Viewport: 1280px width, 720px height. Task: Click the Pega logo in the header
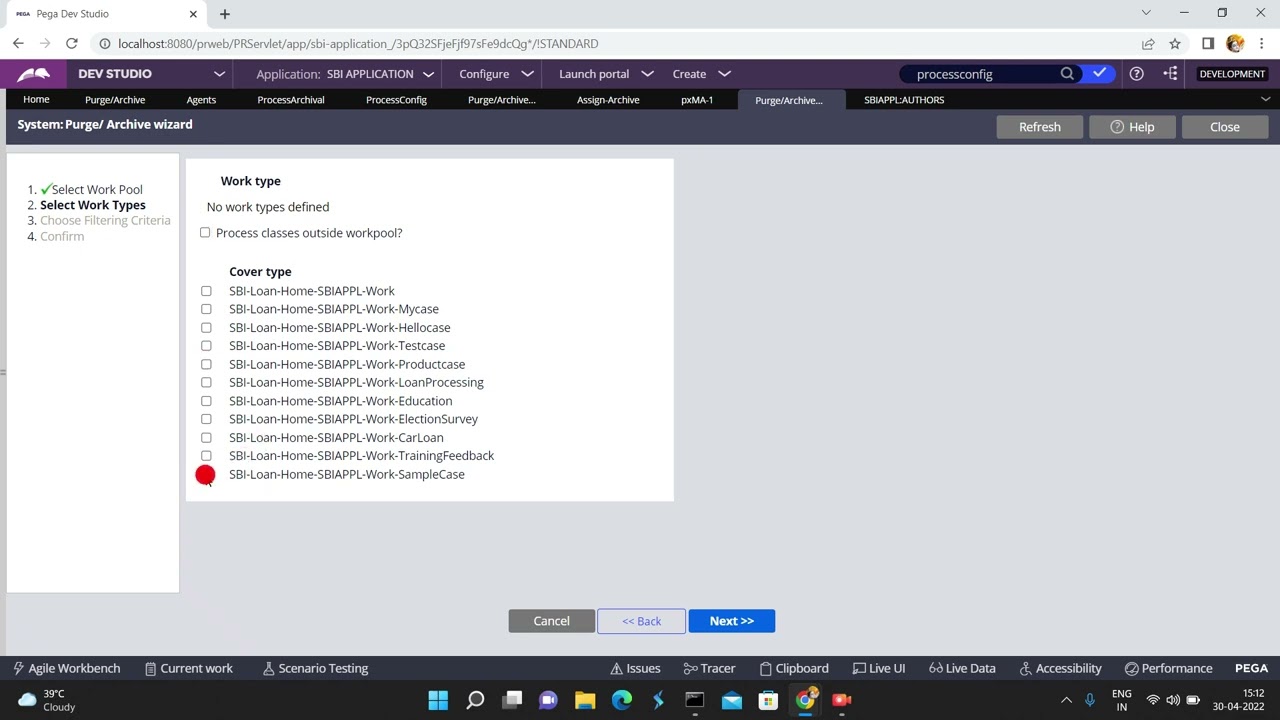[33, 74]
